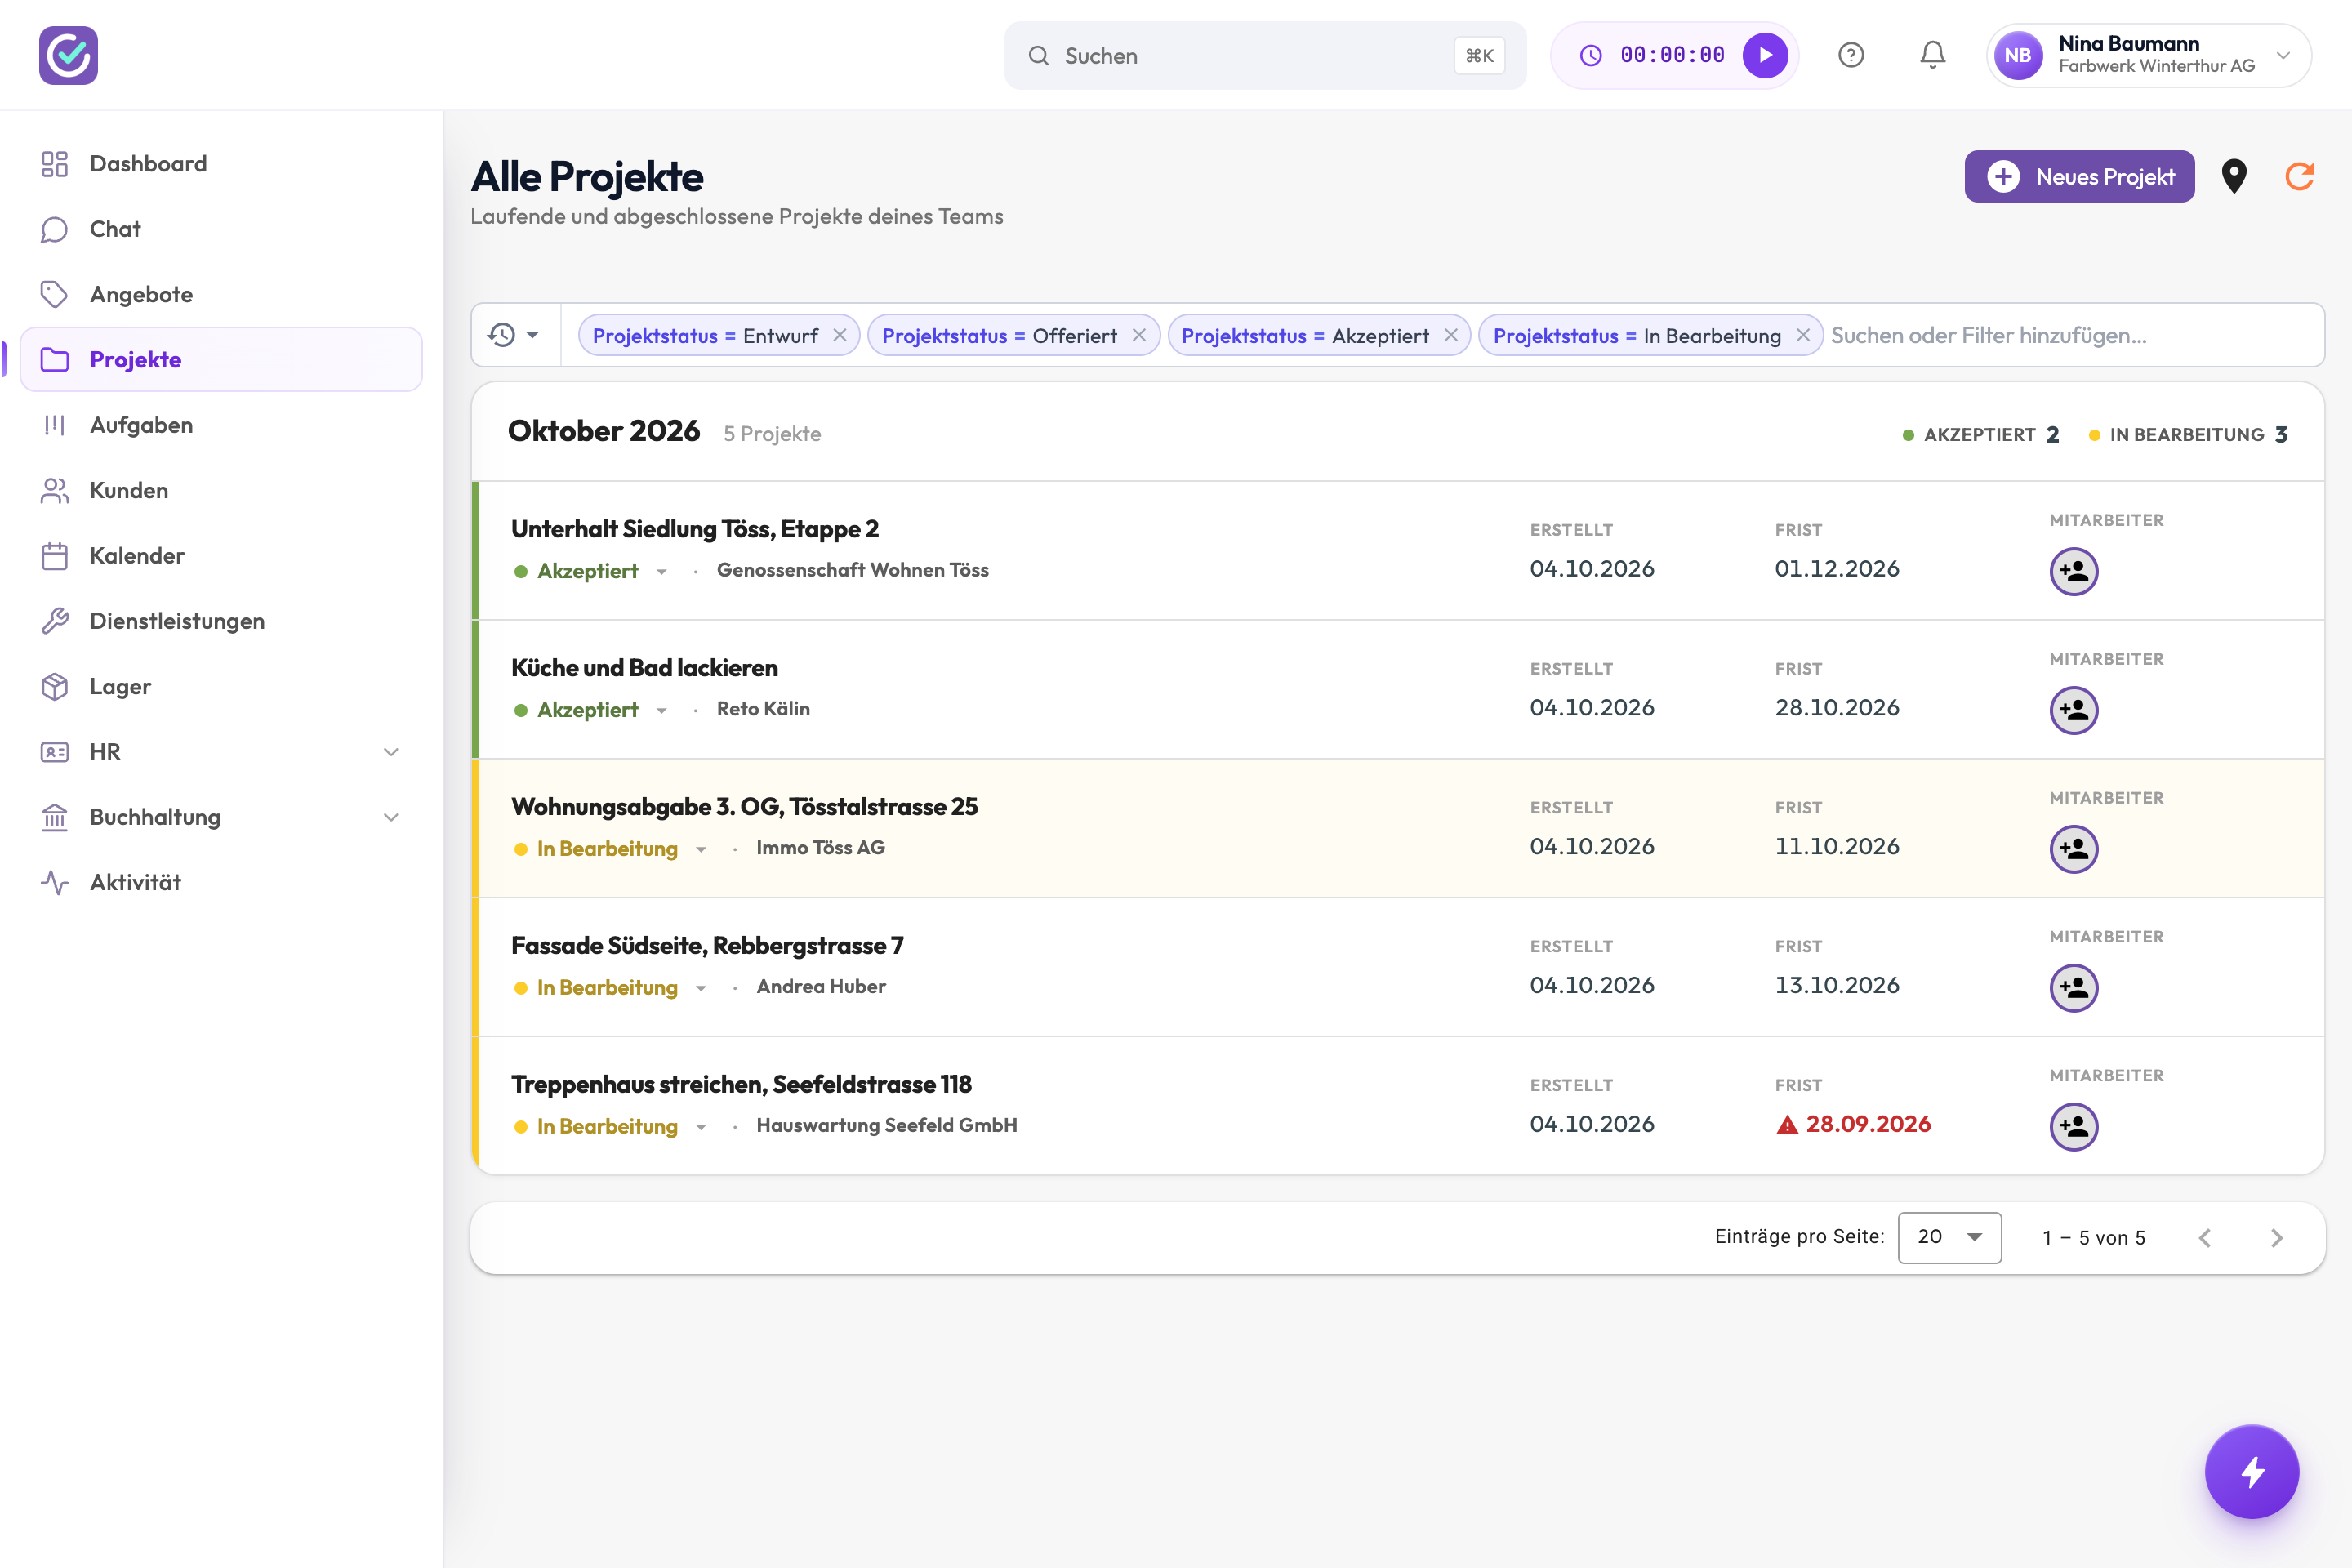Remove the Projektstatus = Entwurf filter
Image resolution: width=2352 pixels, height=1568 pixels.
pyautogui.click(x=840, y=335)
